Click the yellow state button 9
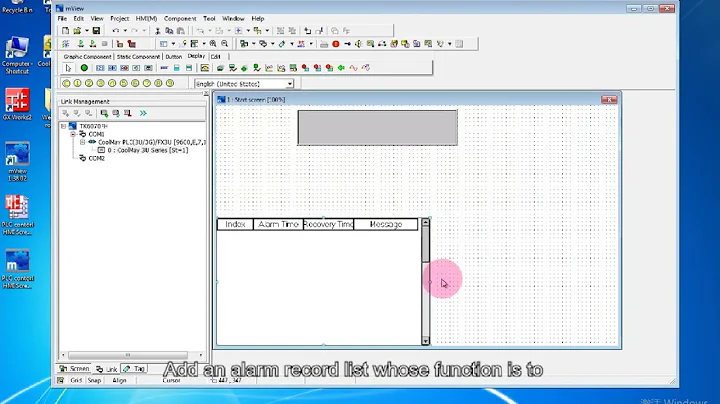720x404 pixels. click(x=170, y=83)
